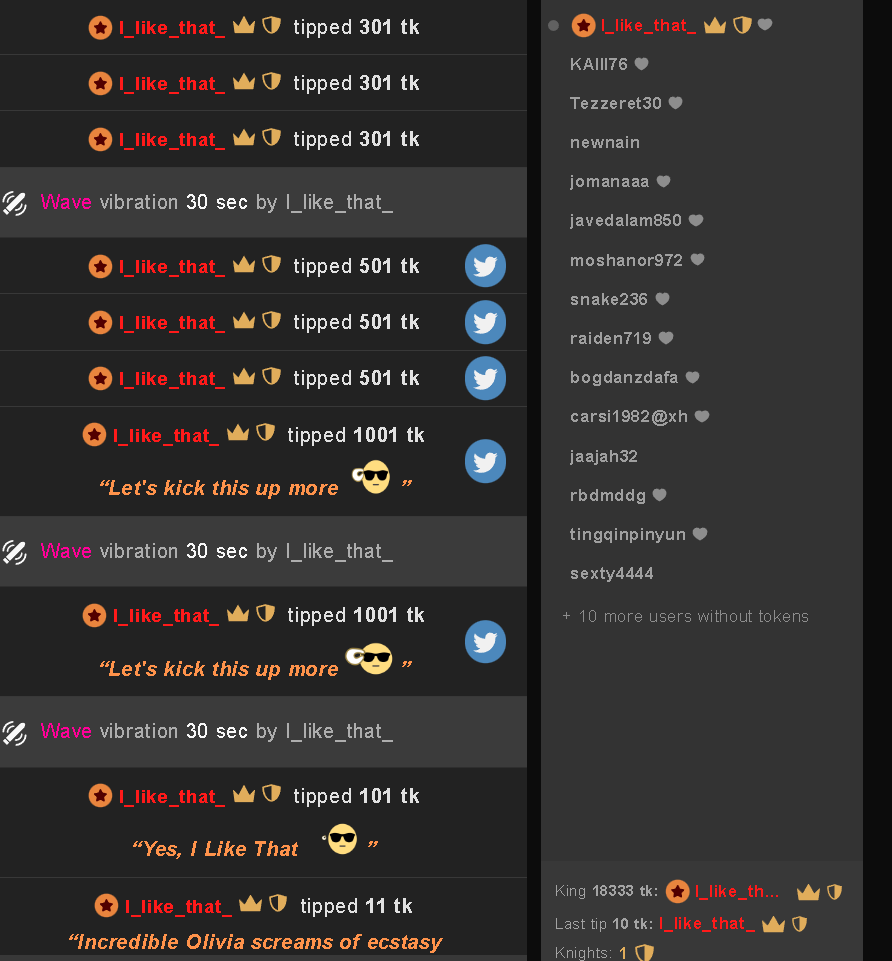Click I_like_that_ username on the 101 tk tip
The height and width of the screenshot is (961, 892).
tap(172, 796)
